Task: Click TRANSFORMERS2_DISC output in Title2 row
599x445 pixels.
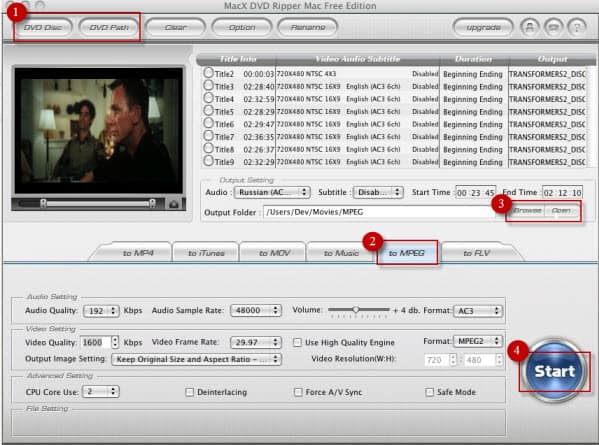Action: [x=547, y=74]
